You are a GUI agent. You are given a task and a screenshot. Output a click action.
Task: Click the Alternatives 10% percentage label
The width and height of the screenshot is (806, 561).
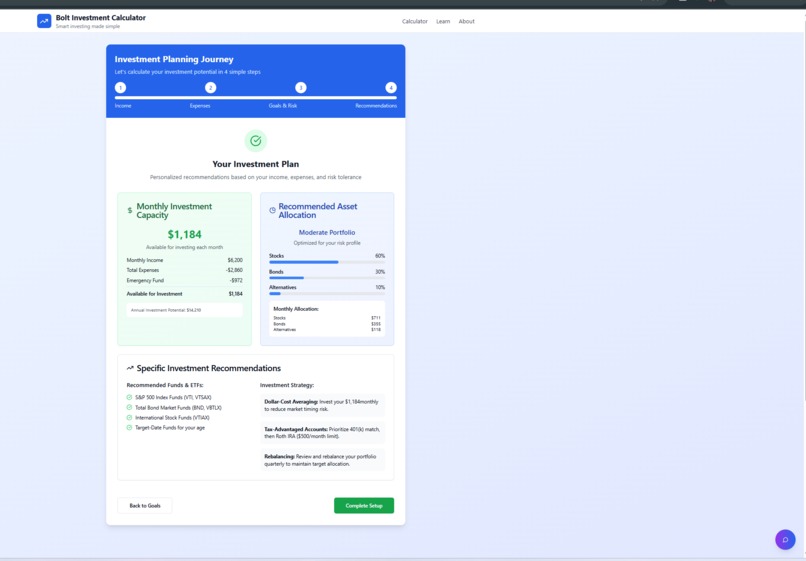pyautogui.click(x=380, y=287)
